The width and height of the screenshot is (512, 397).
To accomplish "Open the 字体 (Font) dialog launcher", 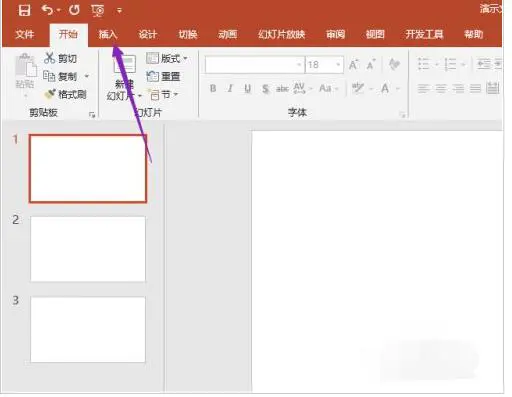I will point(402,115).
